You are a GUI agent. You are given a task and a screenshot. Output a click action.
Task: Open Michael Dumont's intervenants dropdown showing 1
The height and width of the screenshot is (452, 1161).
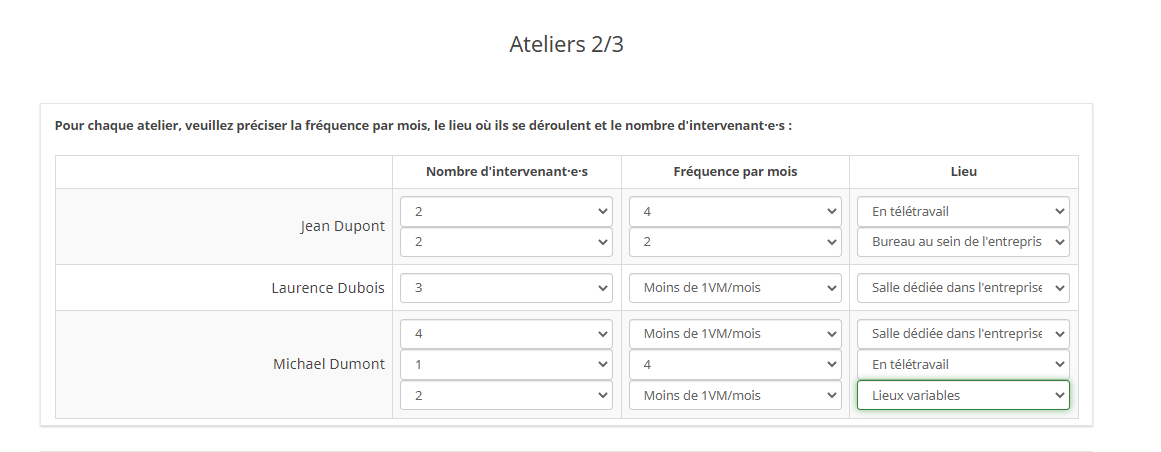coord(506,364)
